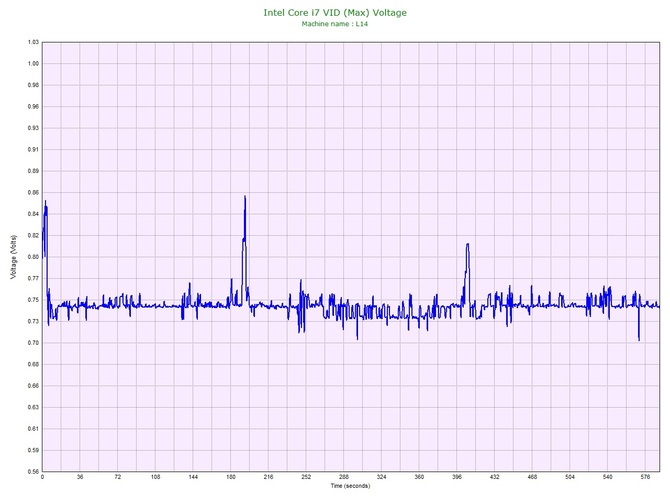Click the 0.80 voltage axis label
This screenshot has width=670, height=503.
click(33, 257)
